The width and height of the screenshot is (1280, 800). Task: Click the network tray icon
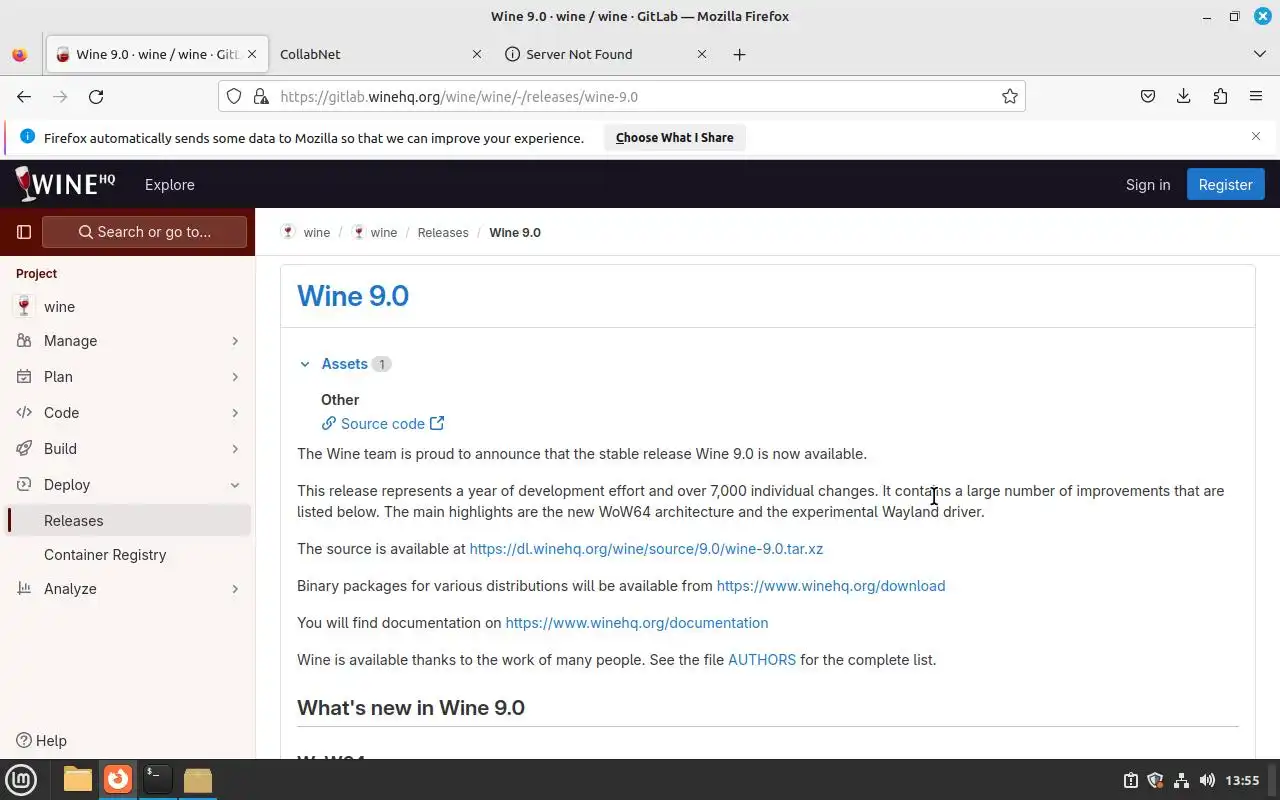[1181, 780]
